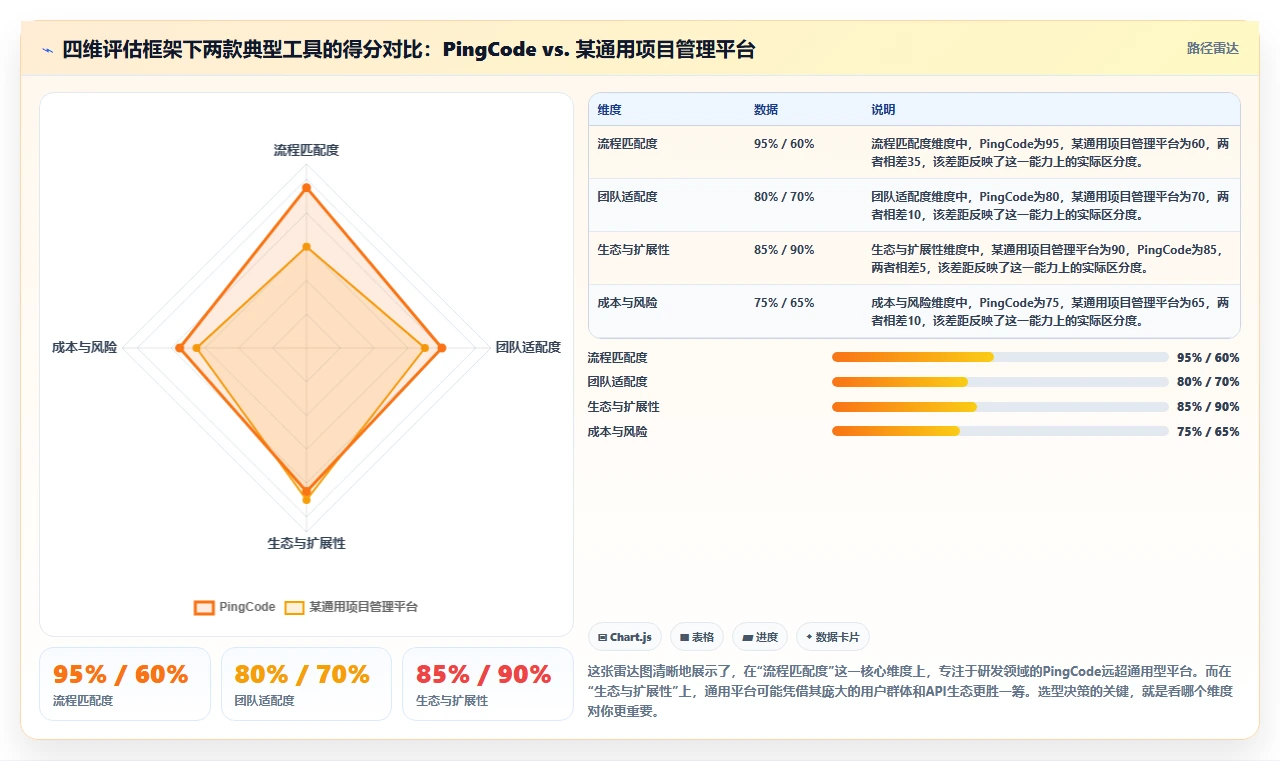Image resolution: width=1280 pixels, height=761 pixels.
Task: Click PingCode's top data point on 流程匹配度 axis
Action: tap(306, 187)
